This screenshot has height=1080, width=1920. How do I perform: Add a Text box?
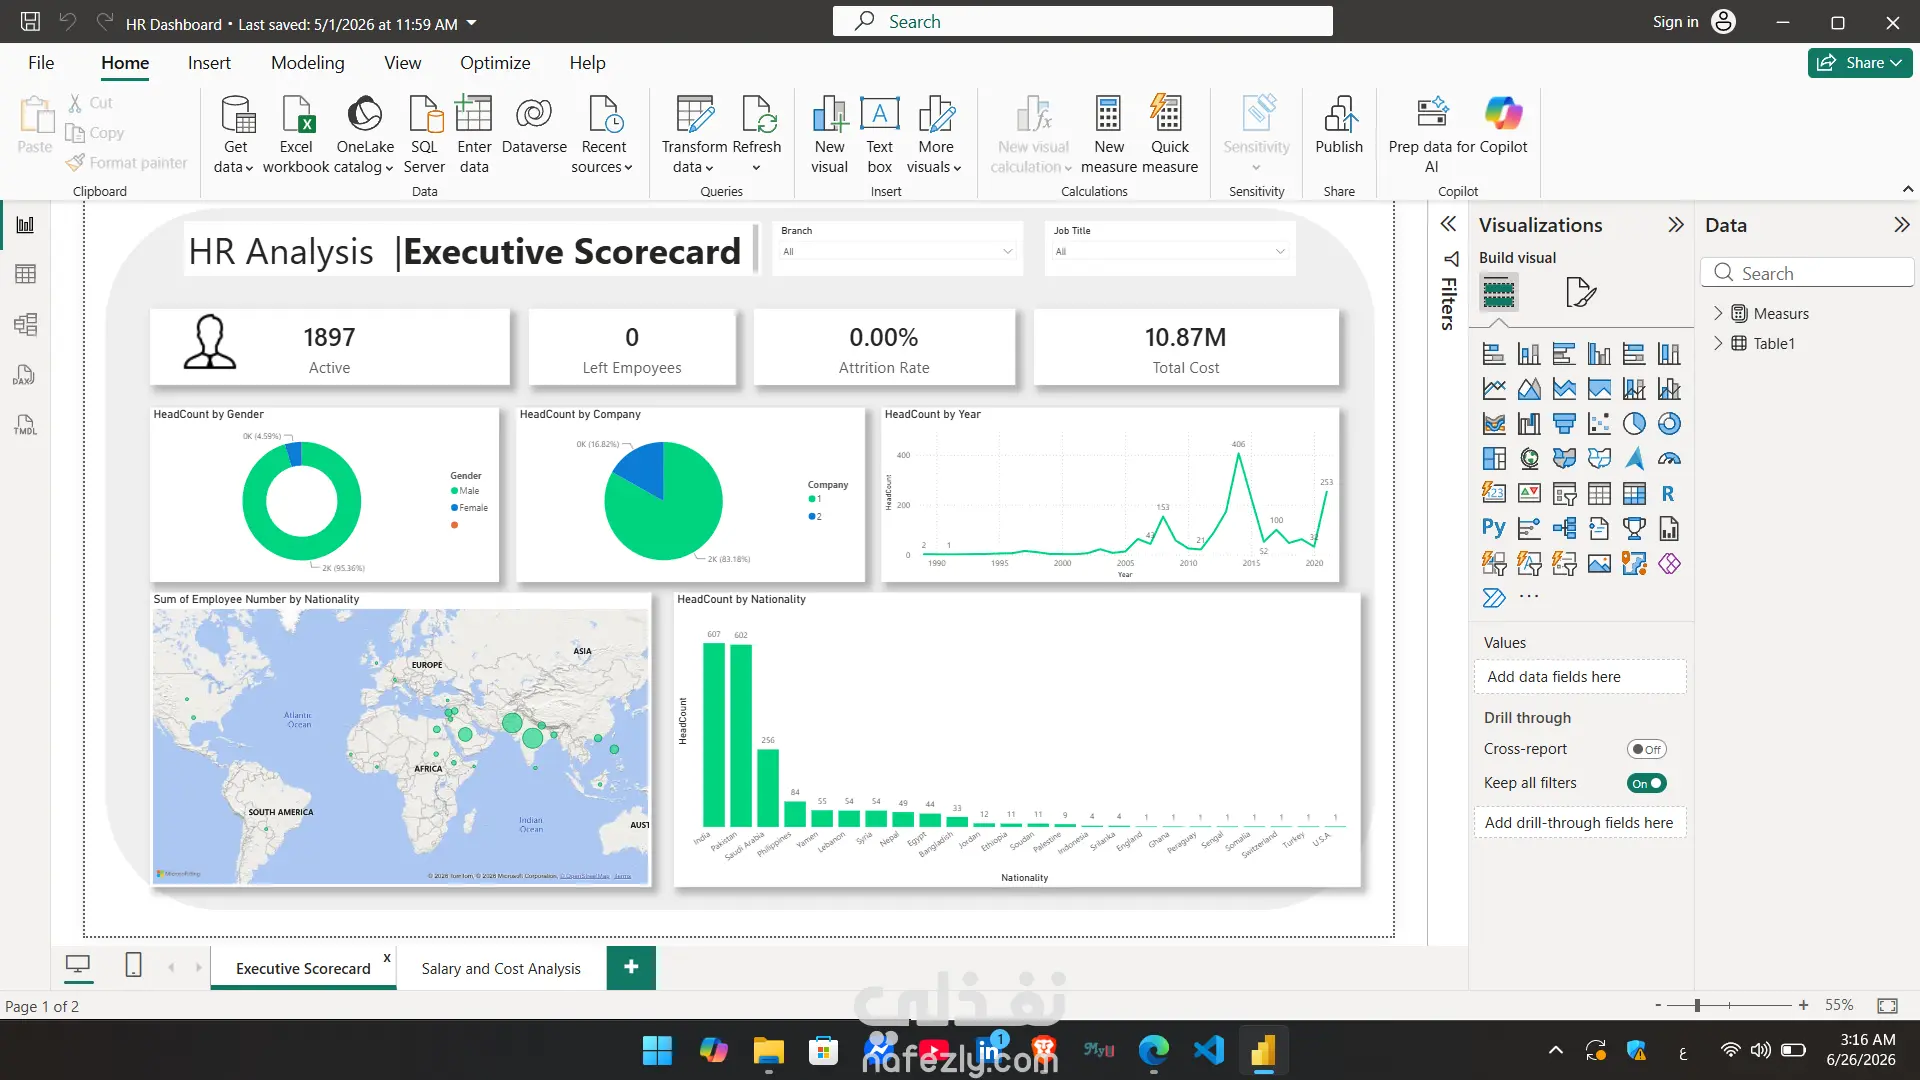click(x=880, y=134)
